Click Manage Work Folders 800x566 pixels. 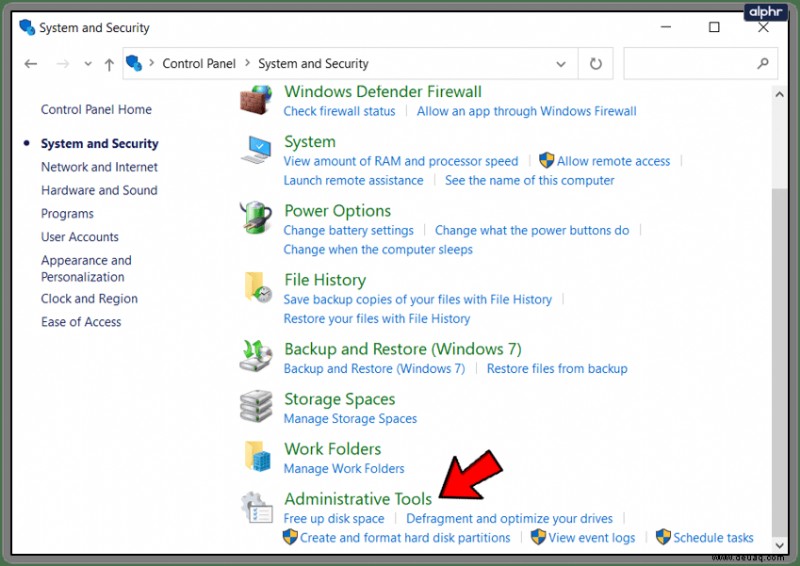[x=344, y=469]
